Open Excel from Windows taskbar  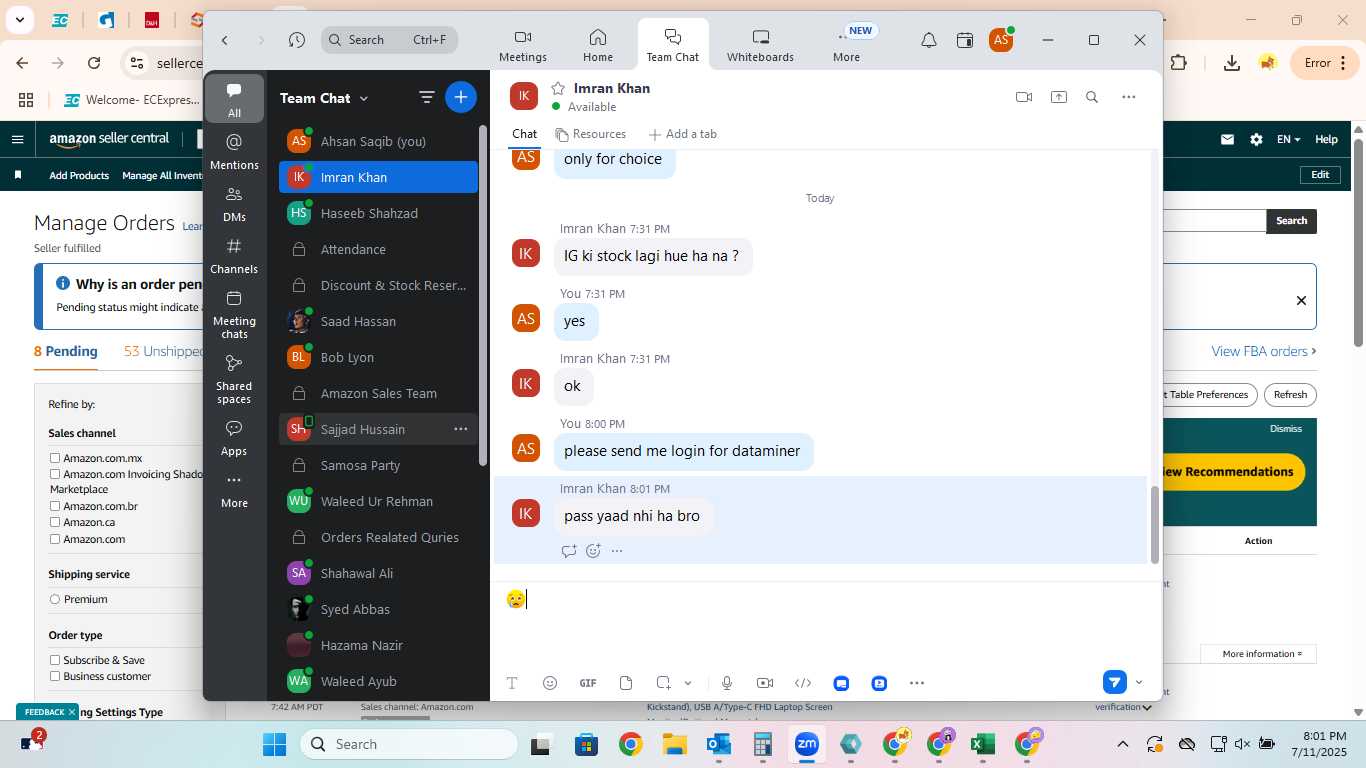(982, 744)
